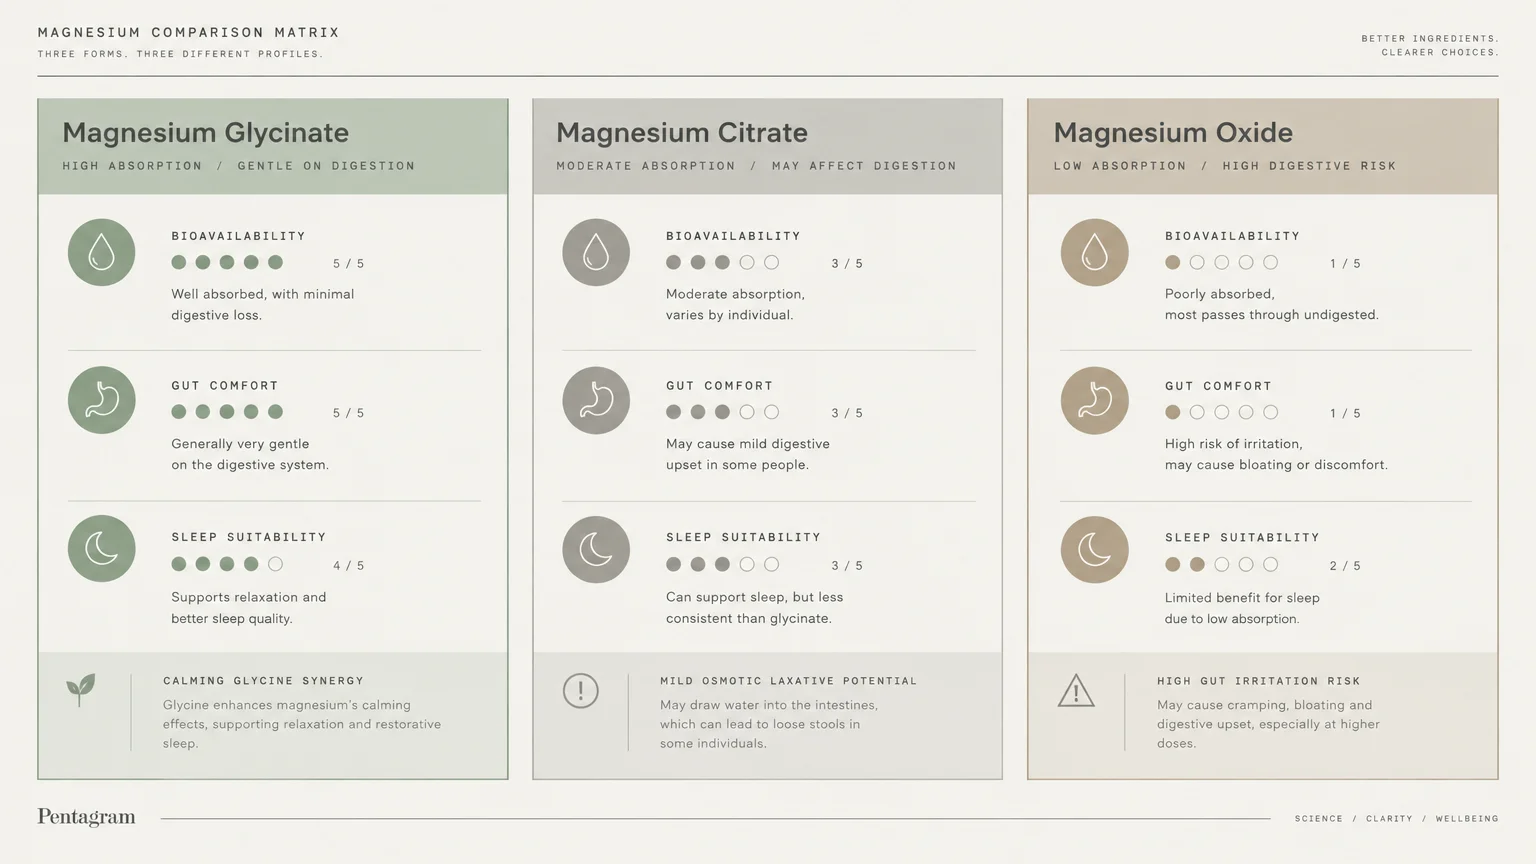Click the 2 / 5 score for Oxide sleep

pos(1345,566)
